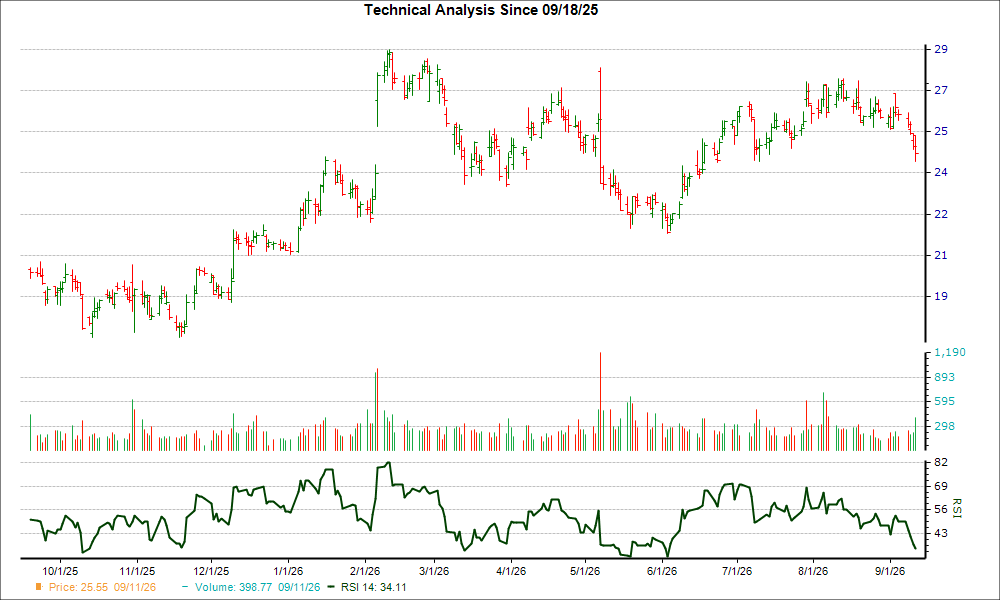The height and width of the screenshot is (600, 1000).
Task: Click the price axis label 25
Action: [x=941, y=131]
